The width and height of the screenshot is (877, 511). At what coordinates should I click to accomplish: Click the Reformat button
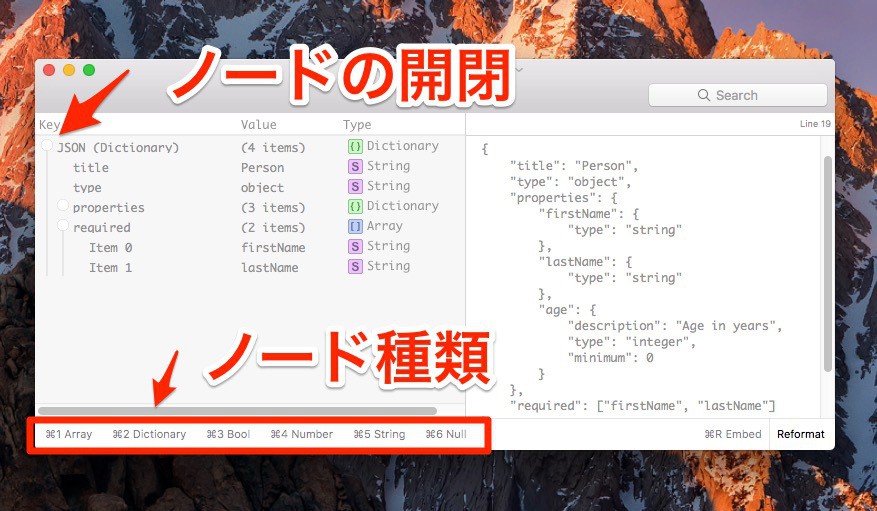pyautogui.click(x=801, y=434)
